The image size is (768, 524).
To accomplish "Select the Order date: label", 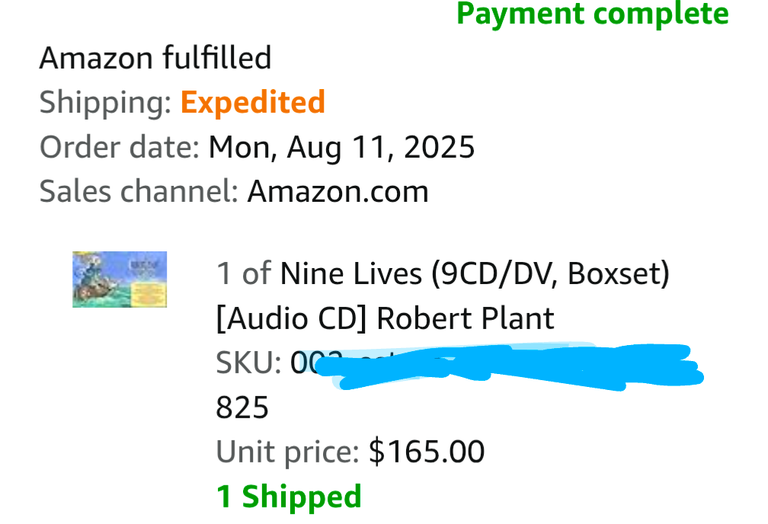I will coord(120,147).
